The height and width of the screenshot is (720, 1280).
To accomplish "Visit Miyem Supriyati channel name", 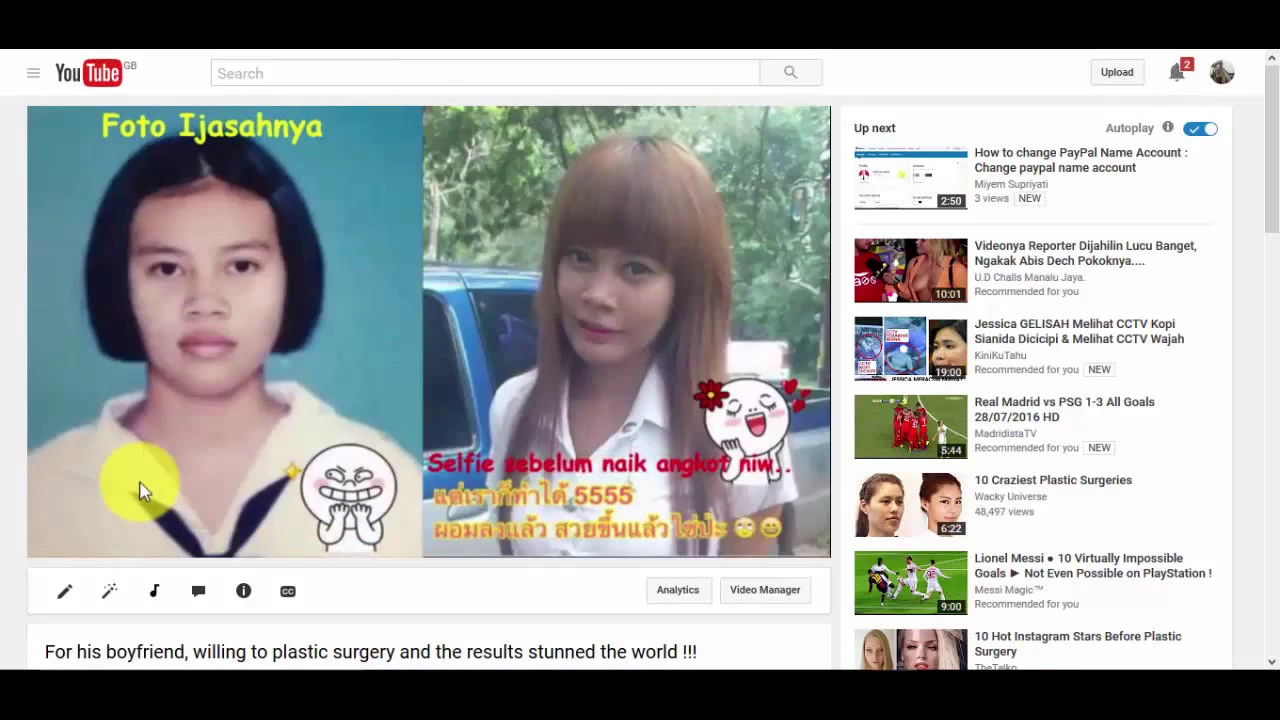I will (x=1011, y=184).
